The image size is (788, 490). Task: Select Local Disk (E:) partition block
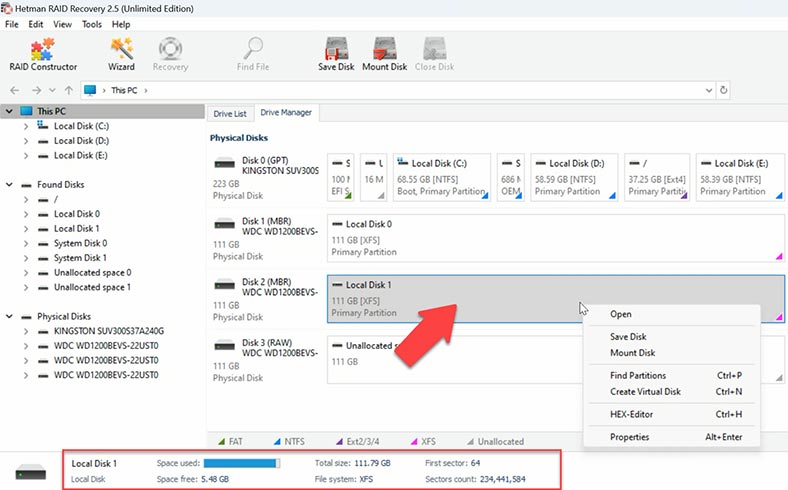click(x=740, y=177)
